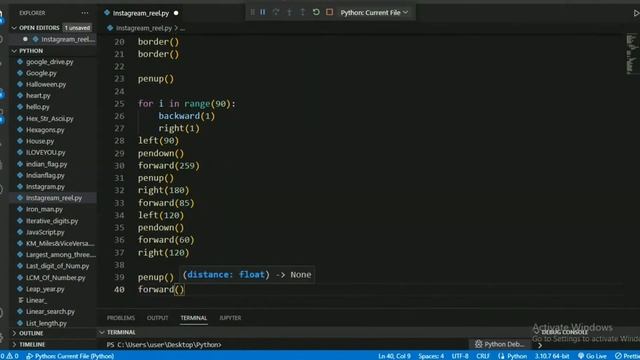Select language mode Python in status bar
640x360 pixels.
[x=513, y=356]
